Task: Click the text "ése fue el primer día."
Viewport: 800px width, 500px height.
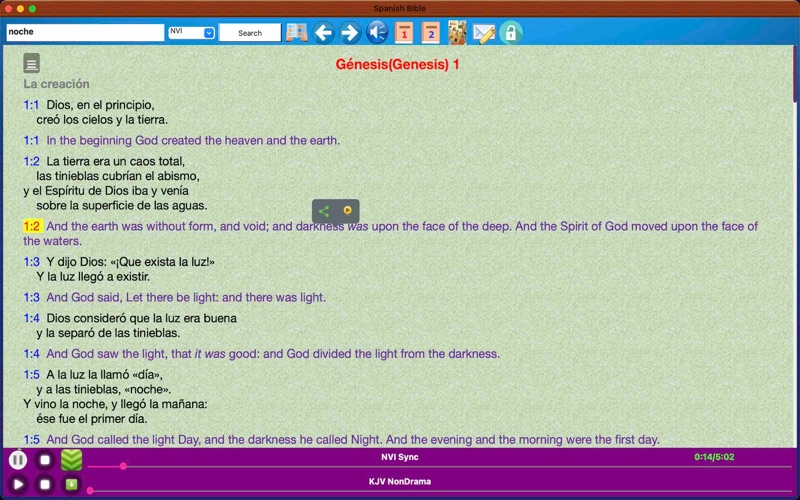Action: click(92, 419)
